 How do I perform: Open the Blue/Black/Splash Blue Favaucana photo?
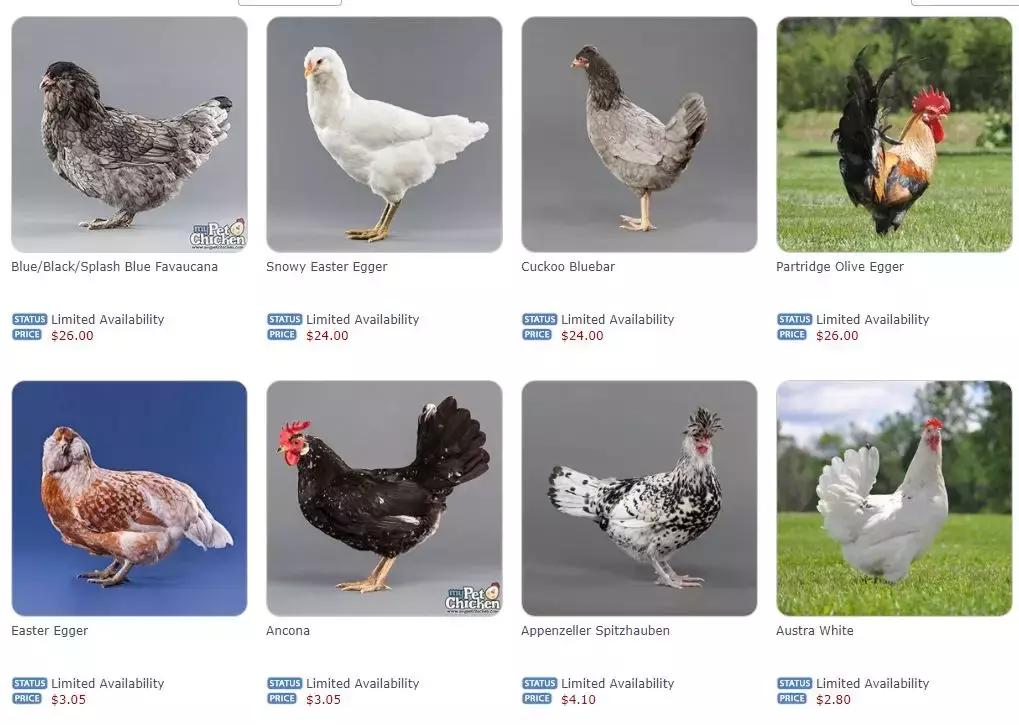point(129,134)
